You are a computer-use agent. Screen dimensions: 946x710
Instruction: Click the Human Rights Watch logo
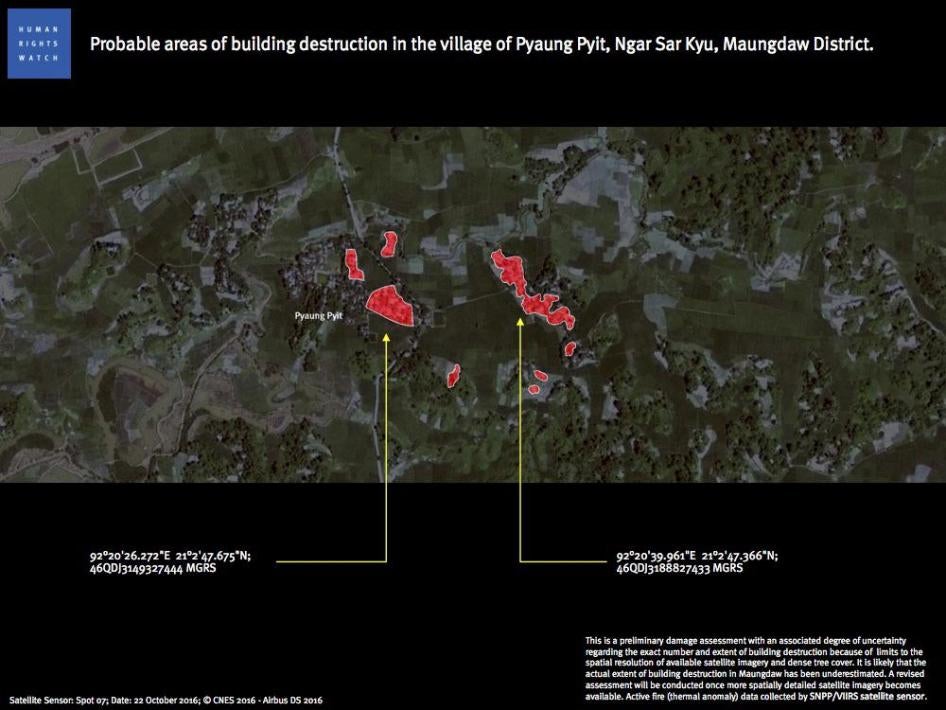(36, 43)
